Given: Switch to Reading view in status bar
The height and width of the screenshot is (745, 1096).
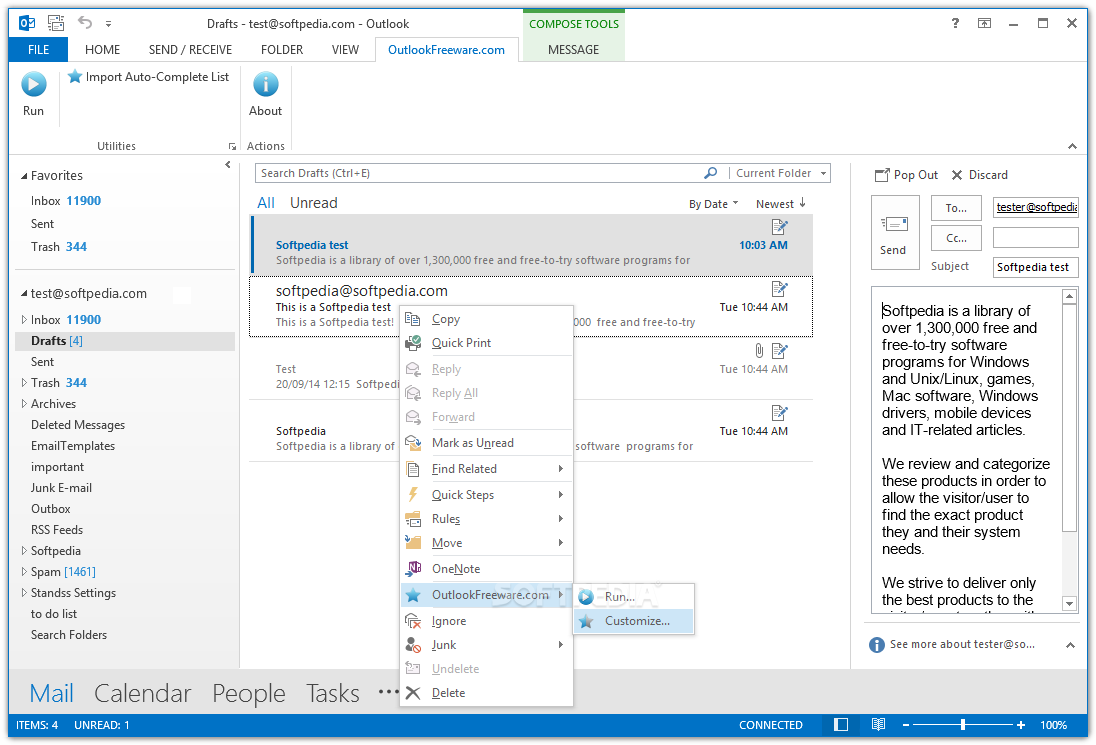Looking at the screenshot, I should coord(879,725).
